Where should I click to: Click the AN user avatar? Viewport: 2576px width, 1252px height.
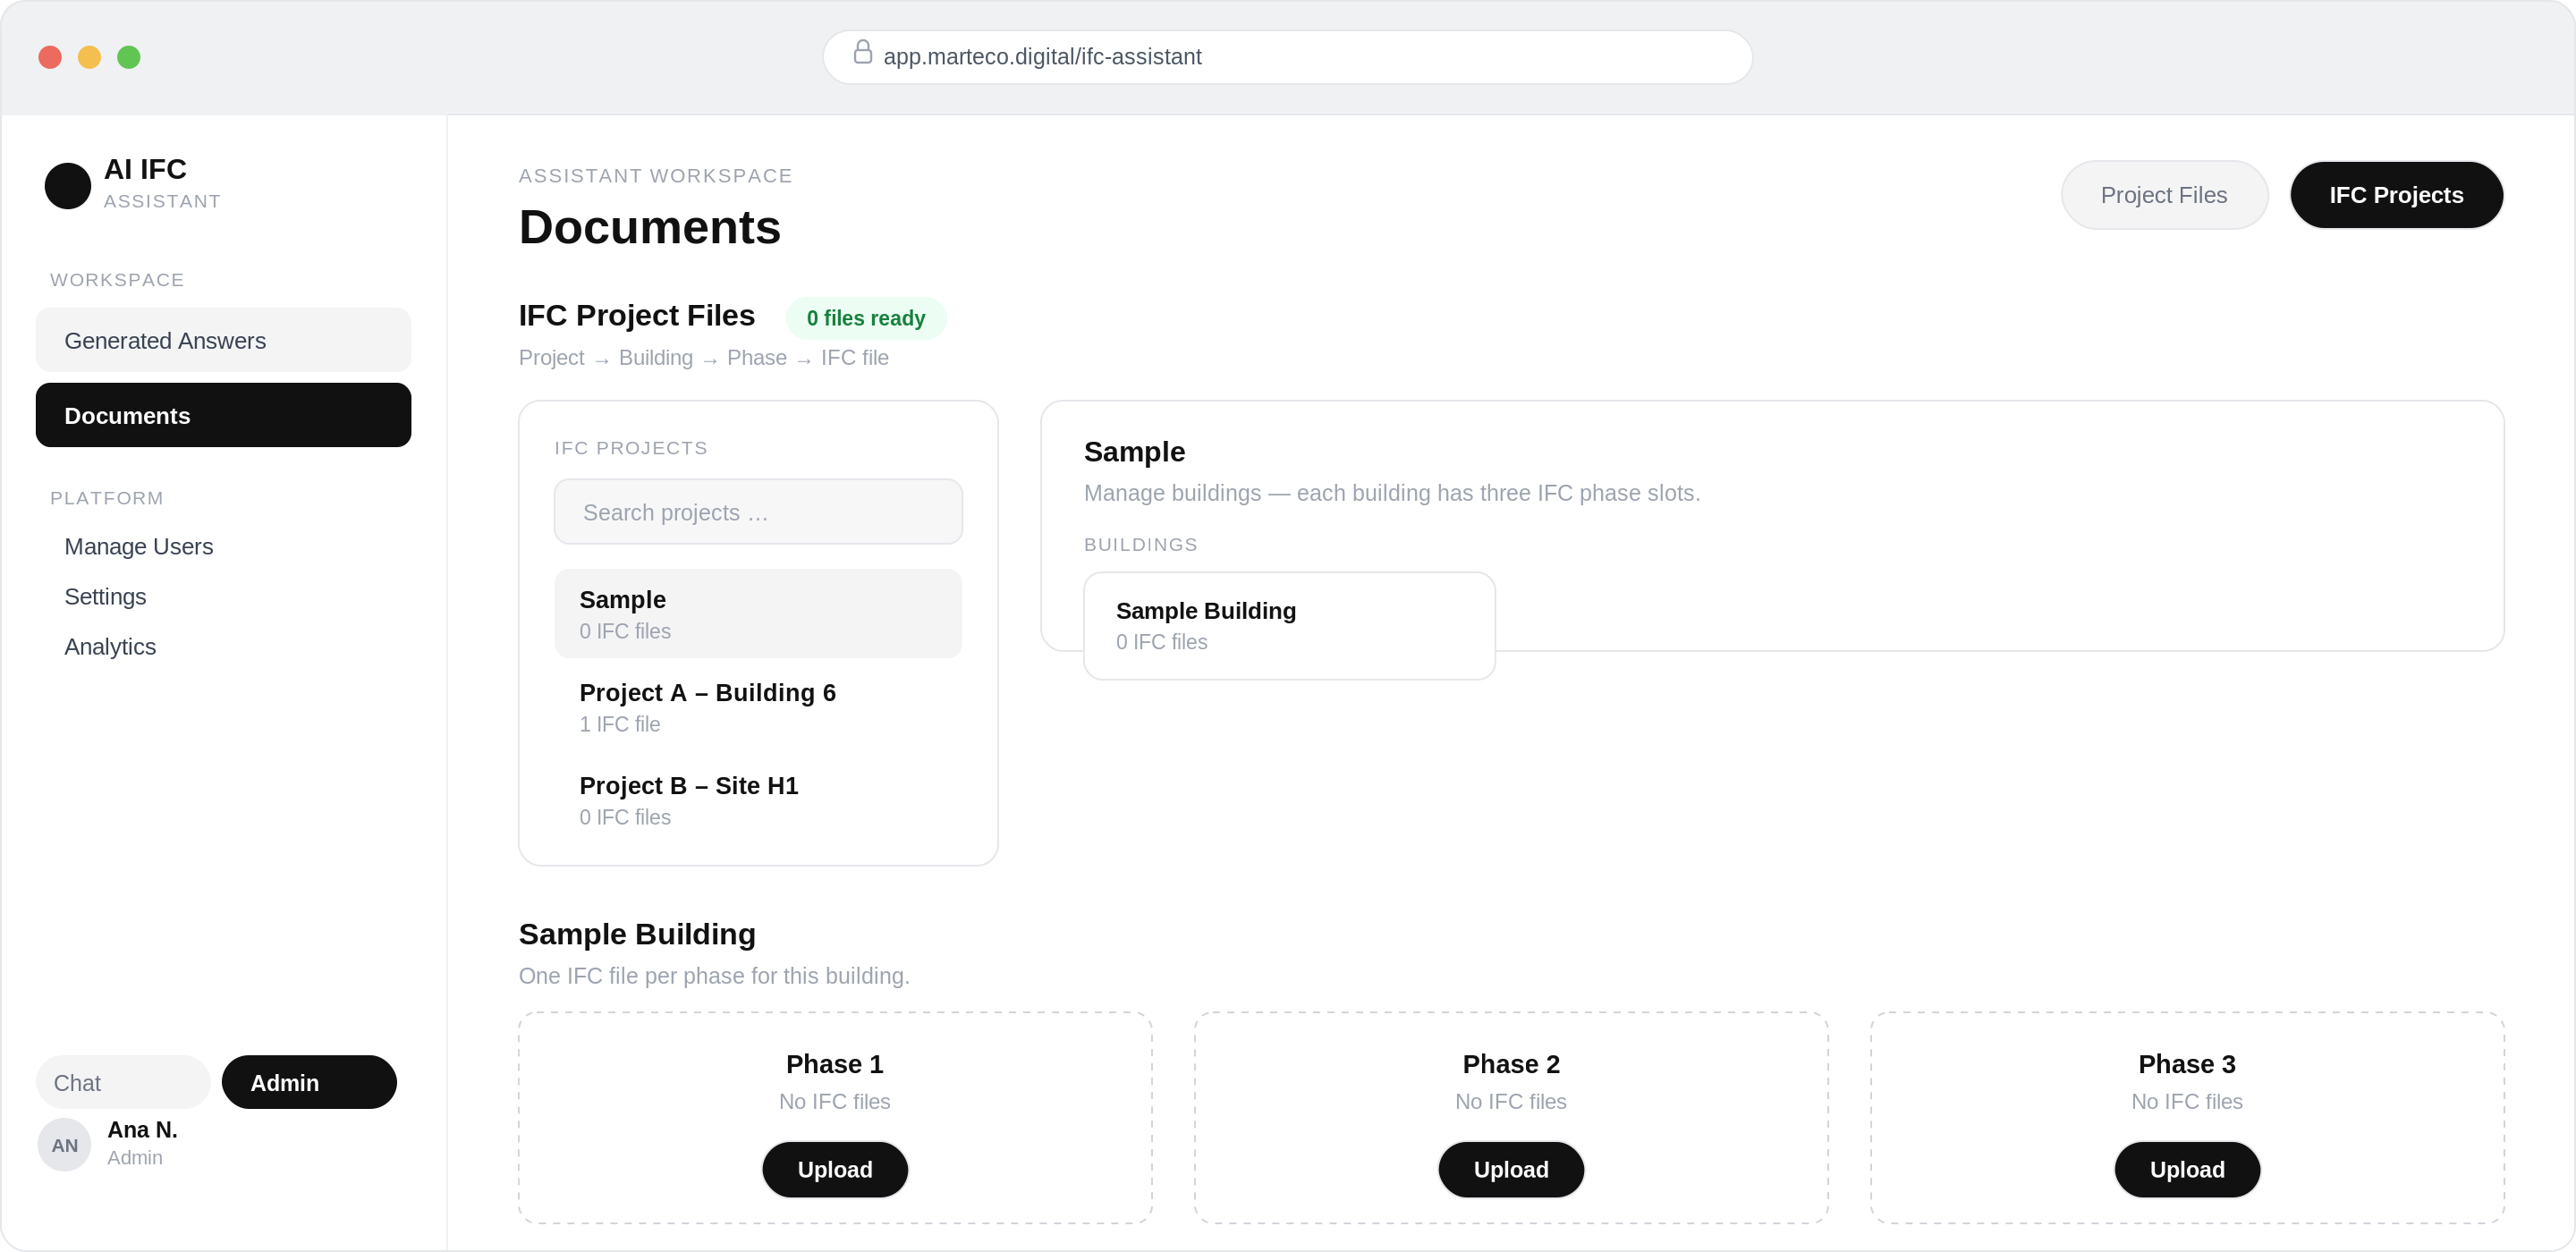[65, 1144]
